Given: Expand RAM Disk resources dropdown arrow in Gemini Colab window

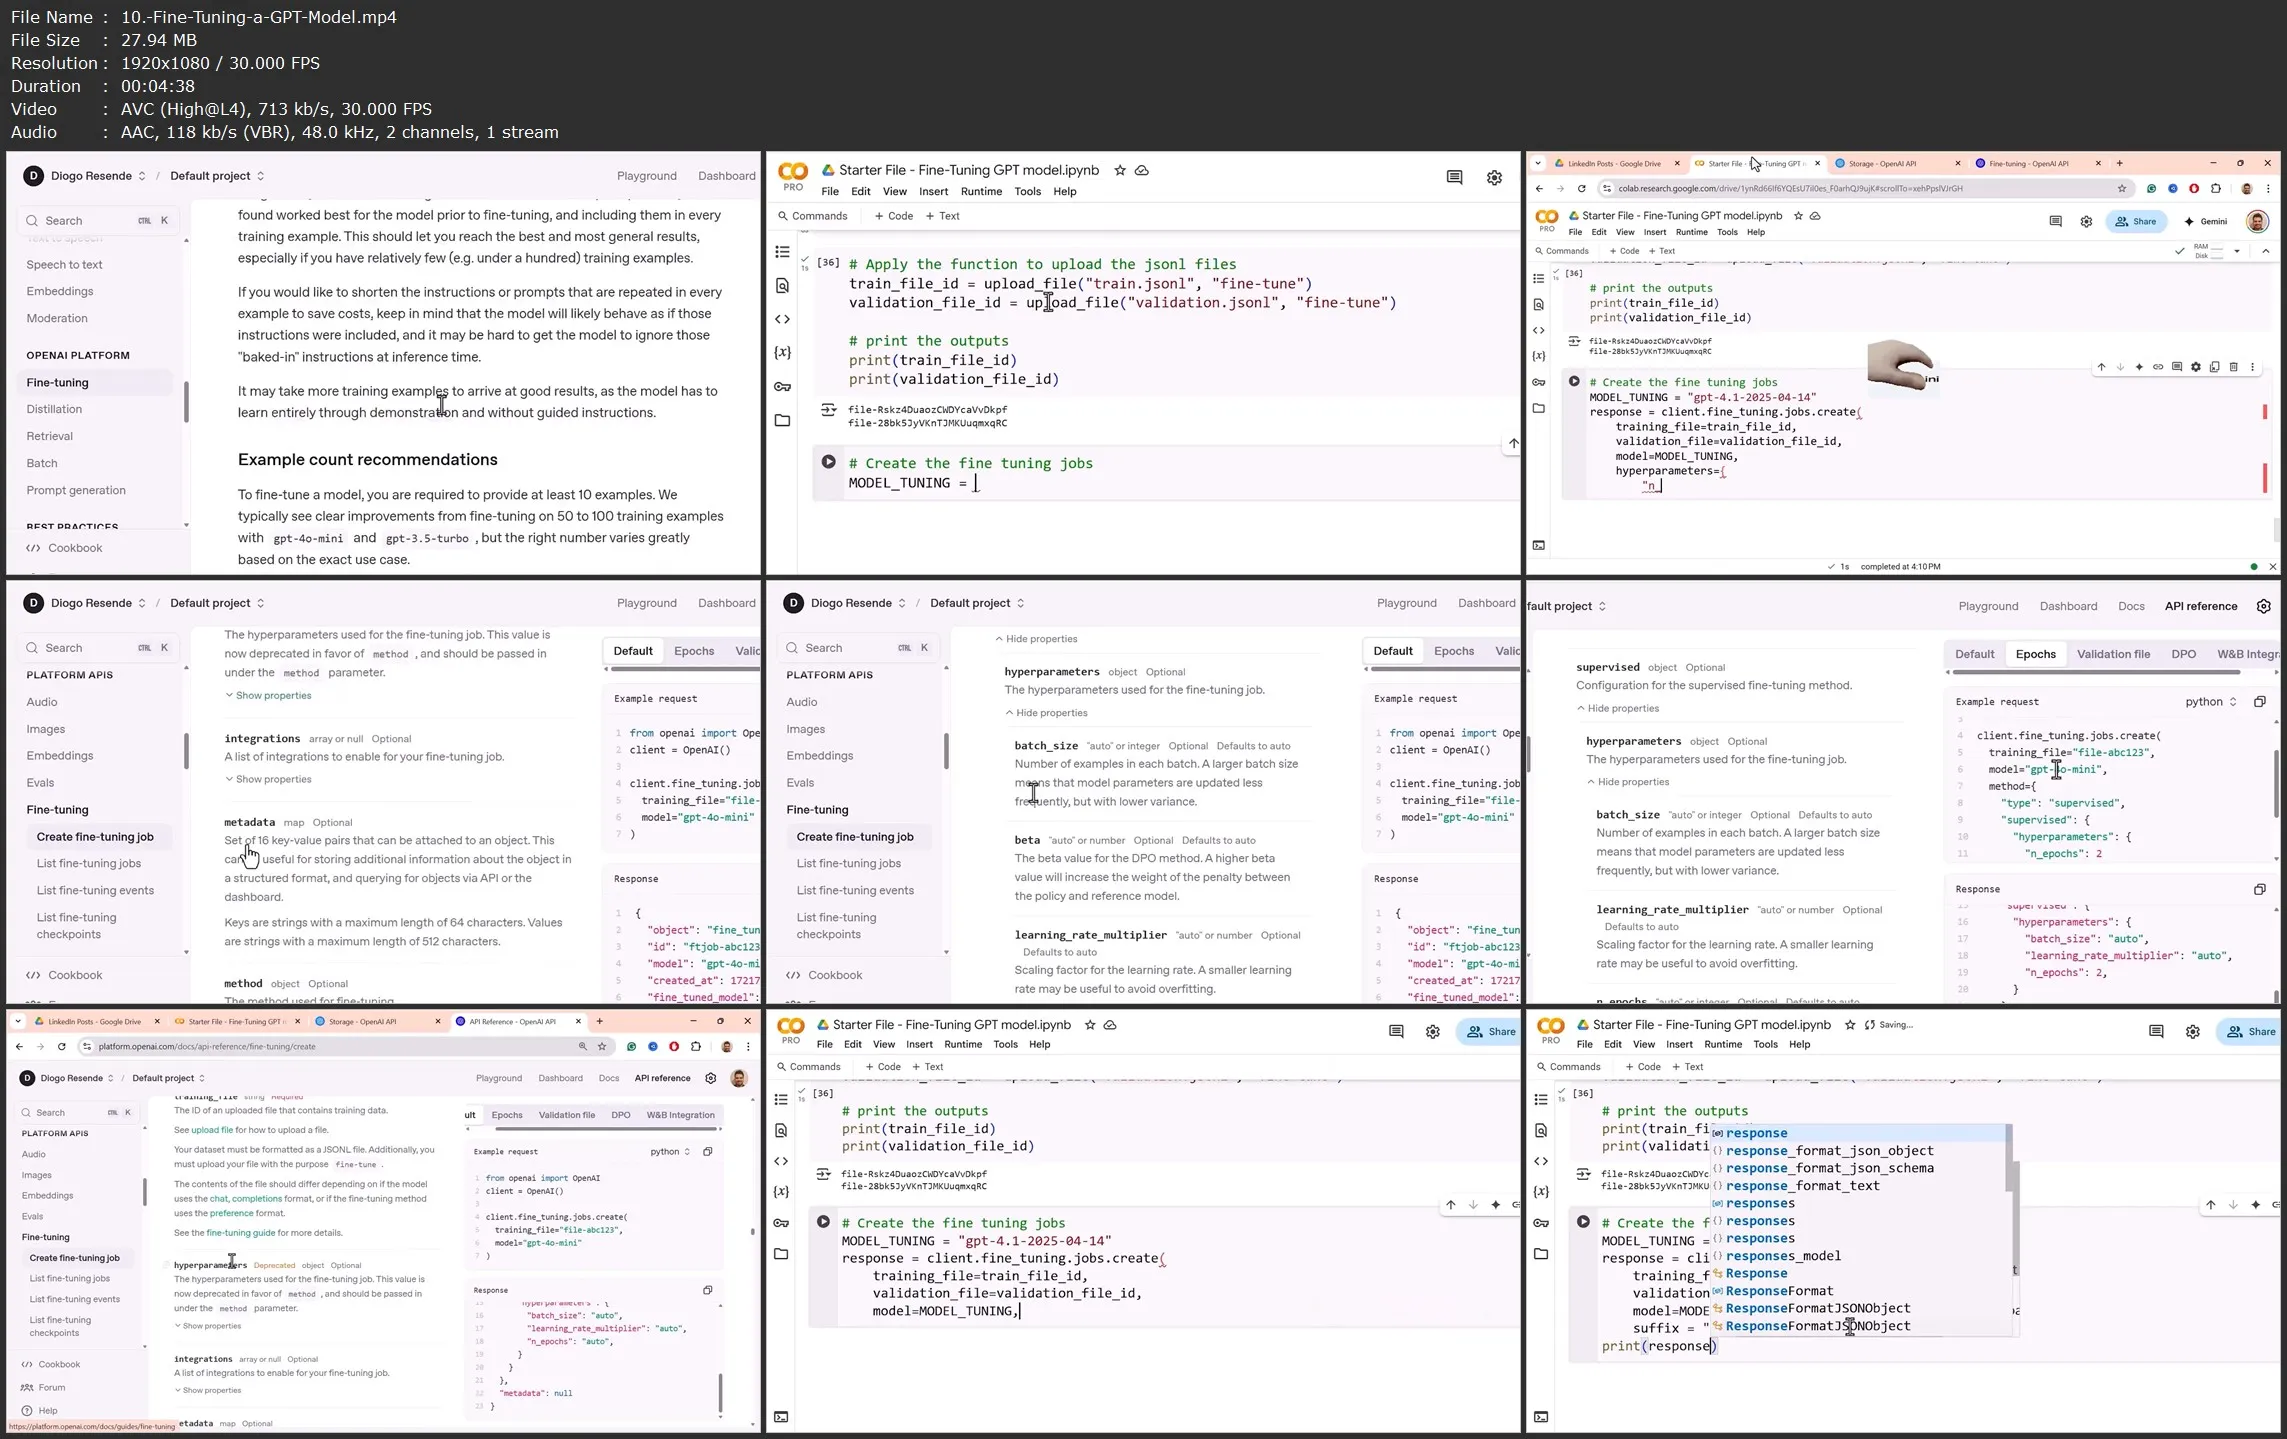Looking at the screenshot, I should click(x=2237, y=251).
